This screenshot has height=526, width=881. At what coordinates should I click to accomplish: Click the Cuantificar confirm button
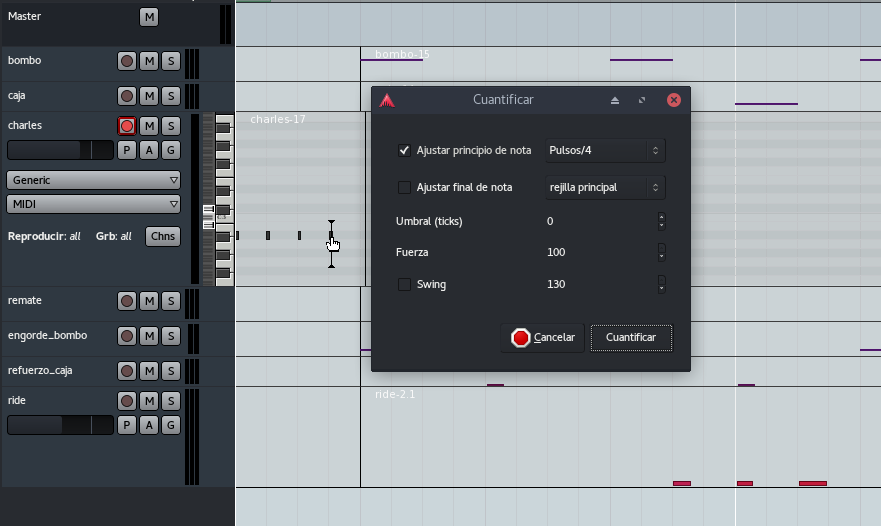click(x=631, y=338)
